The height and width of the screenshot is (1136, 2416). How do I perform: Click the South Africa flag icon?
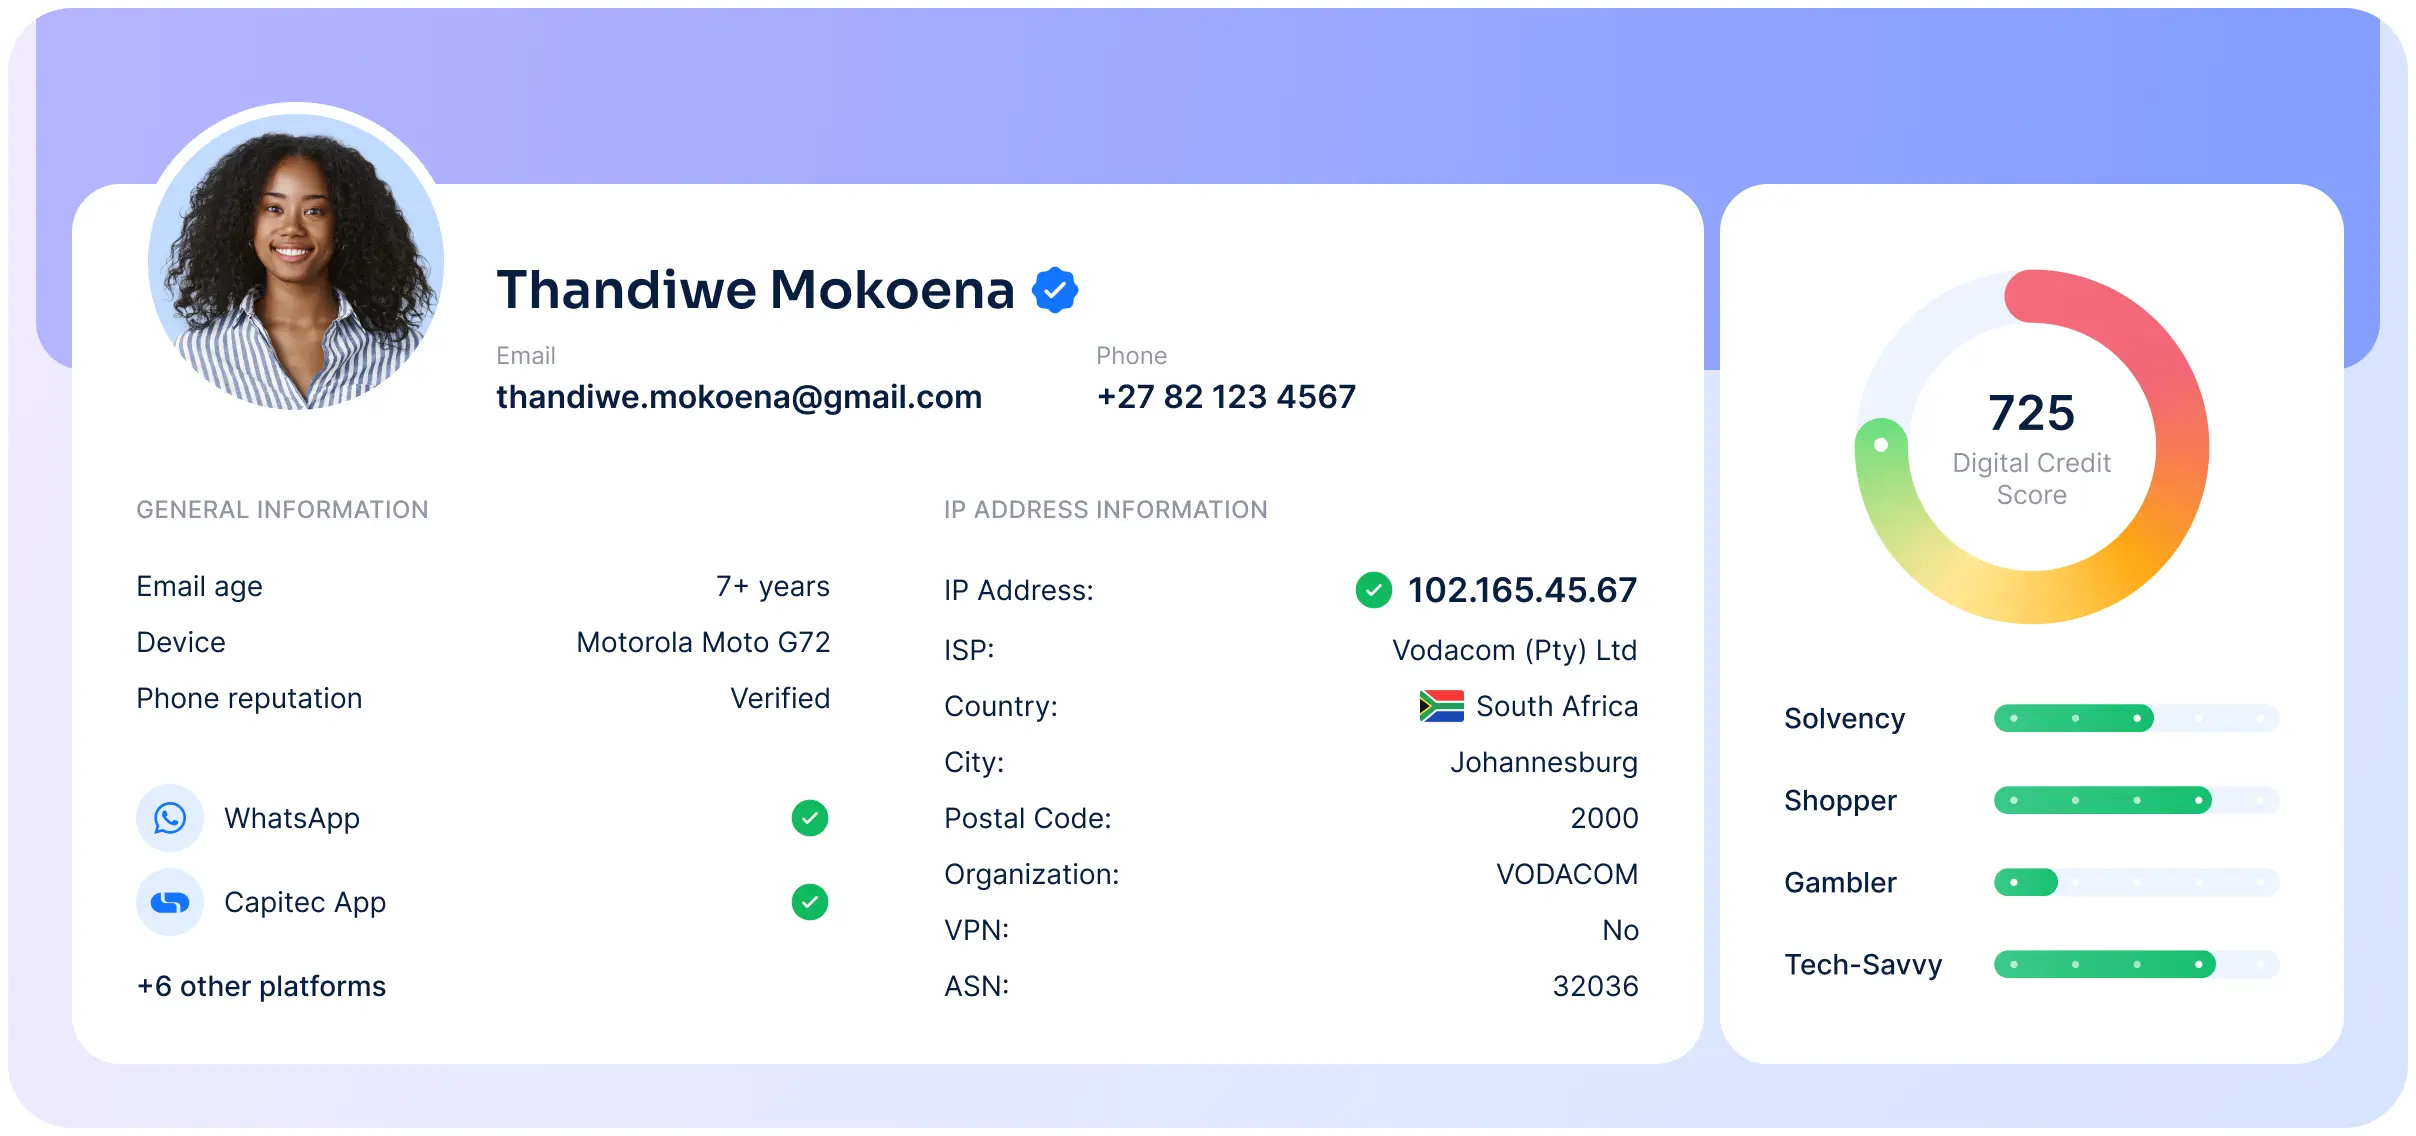pyautogui.click(x=1441, y=706)
